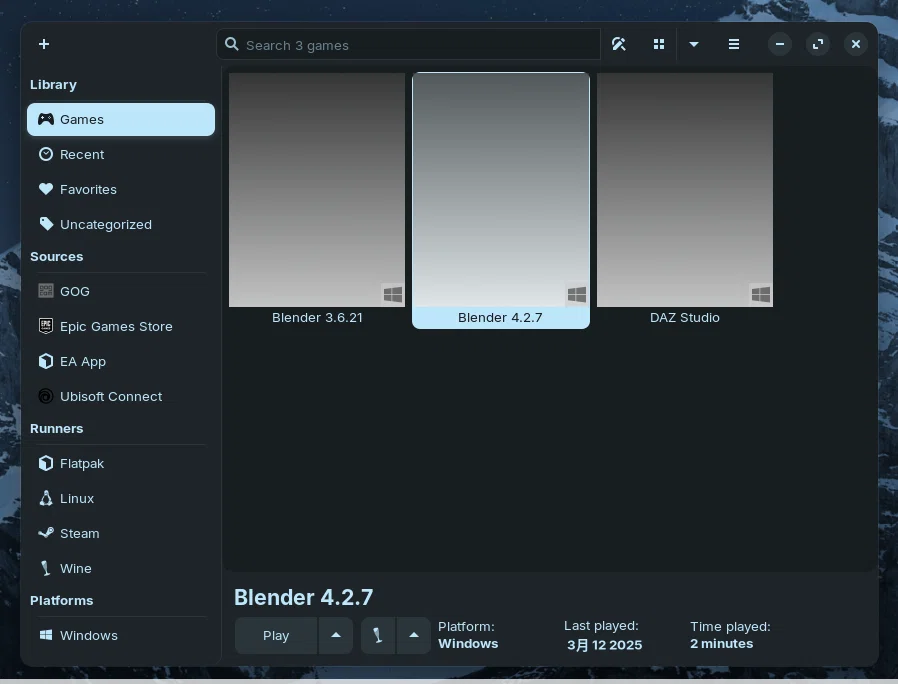
Task: Click the Blender 3.6.21 title label
Action: coord(317,317)
